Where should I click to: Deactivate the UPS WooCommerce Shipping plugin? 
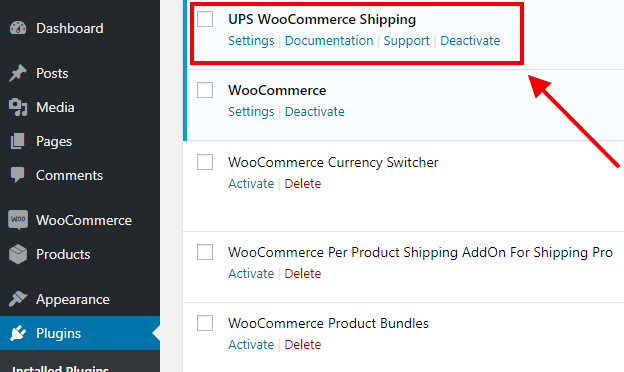[470, 41]
